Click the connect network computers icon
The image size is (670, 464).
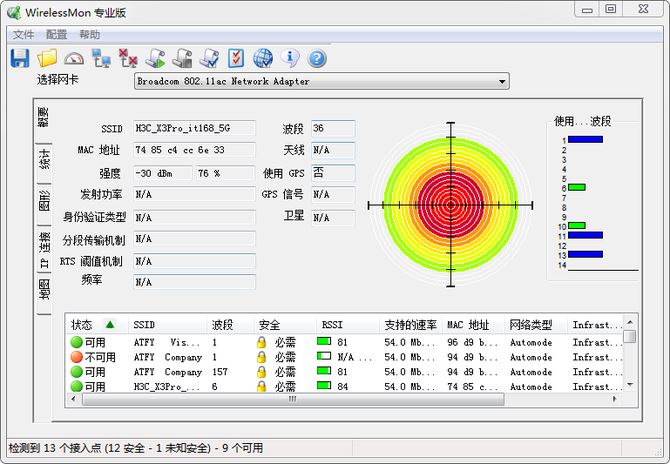[101, 59]
